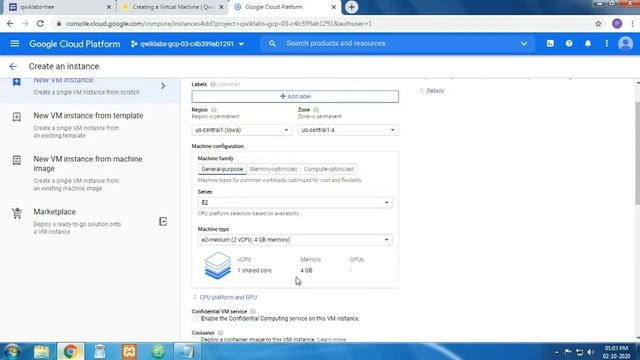Open the account avatar in header

[x=625, y=44]
